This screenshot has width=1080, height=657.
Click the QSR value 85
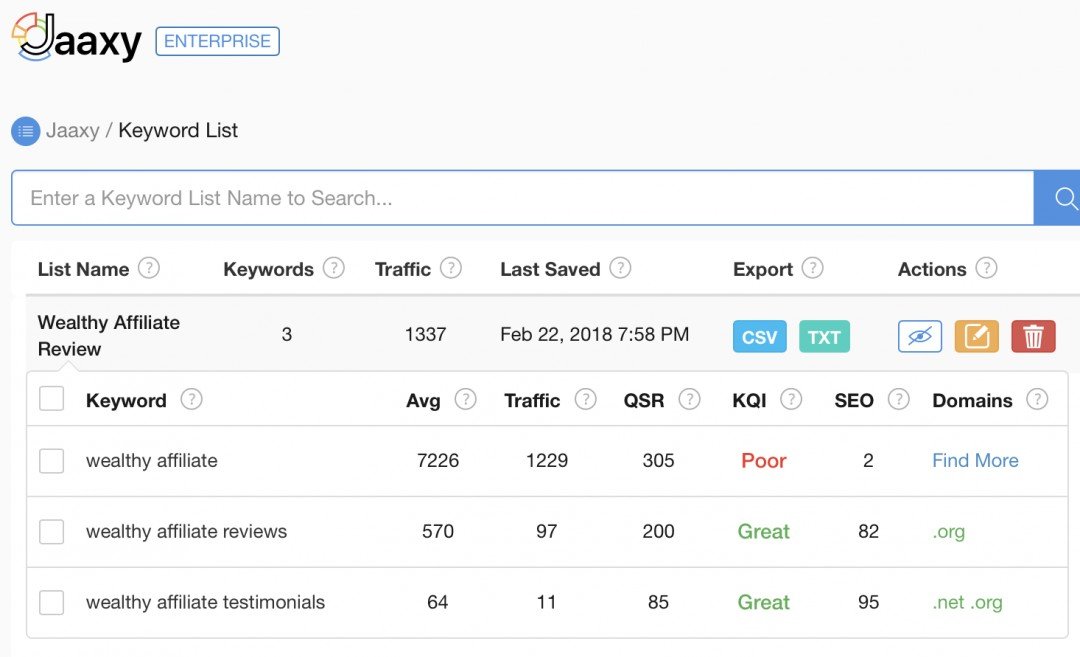658,602
